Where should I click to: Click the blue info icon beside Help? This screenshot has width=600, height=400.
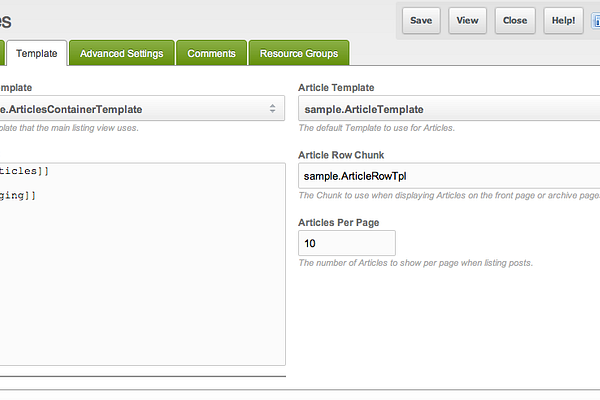coord(596,21)
